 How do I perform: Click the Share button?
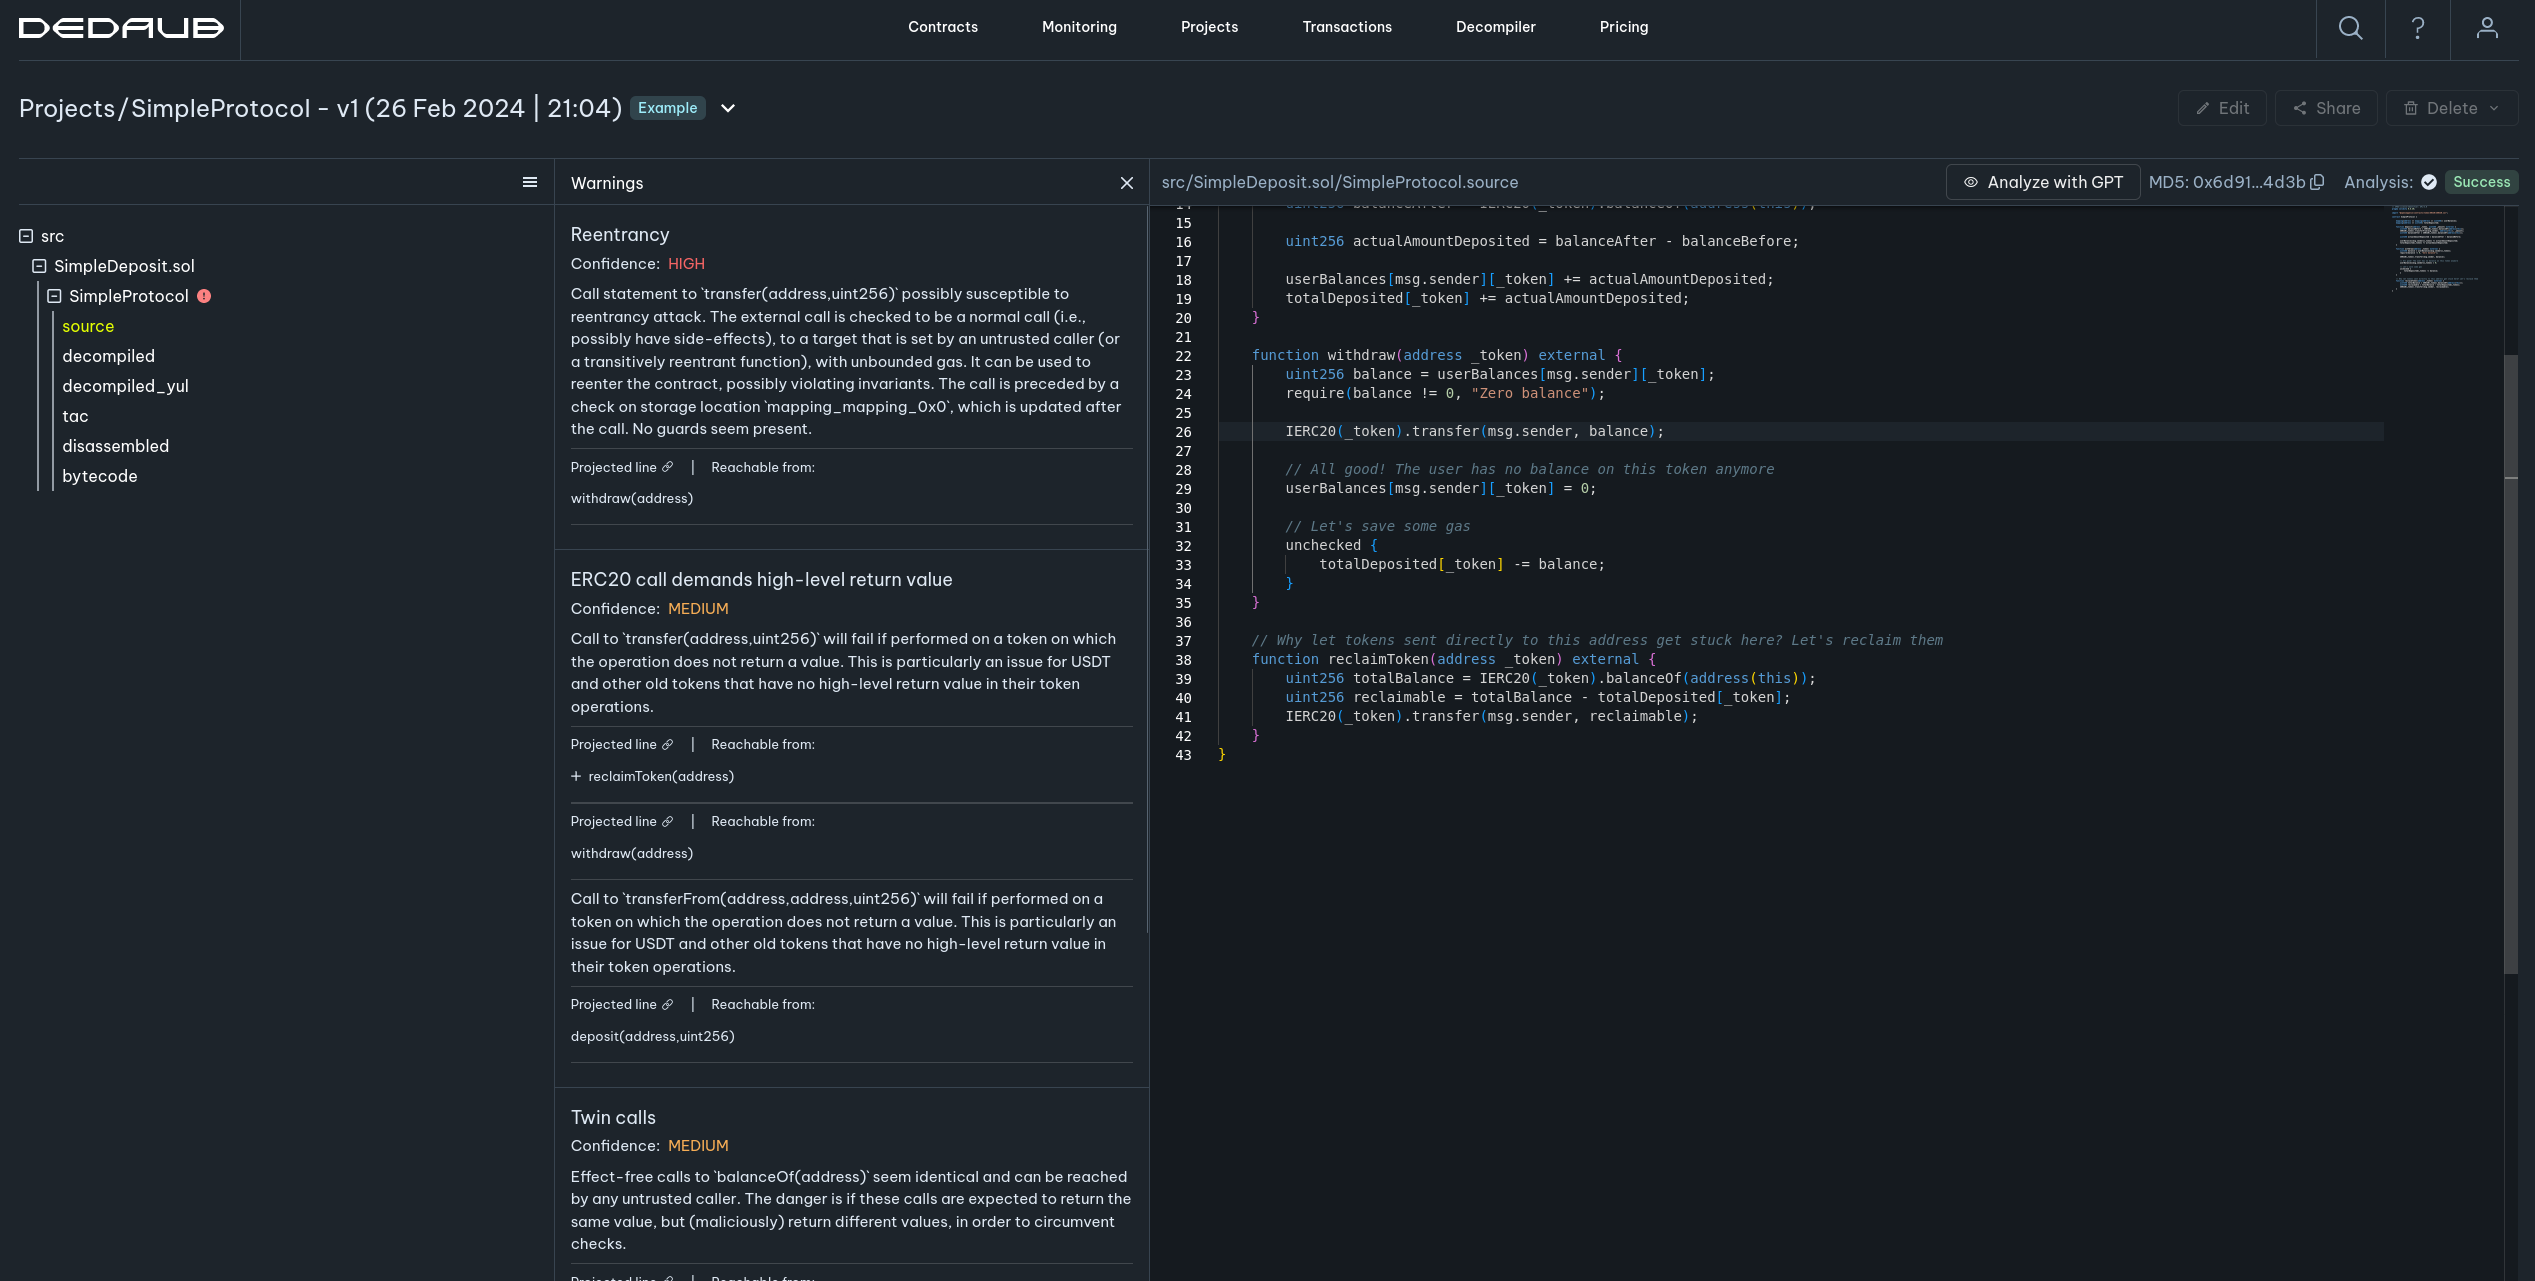2326,108
